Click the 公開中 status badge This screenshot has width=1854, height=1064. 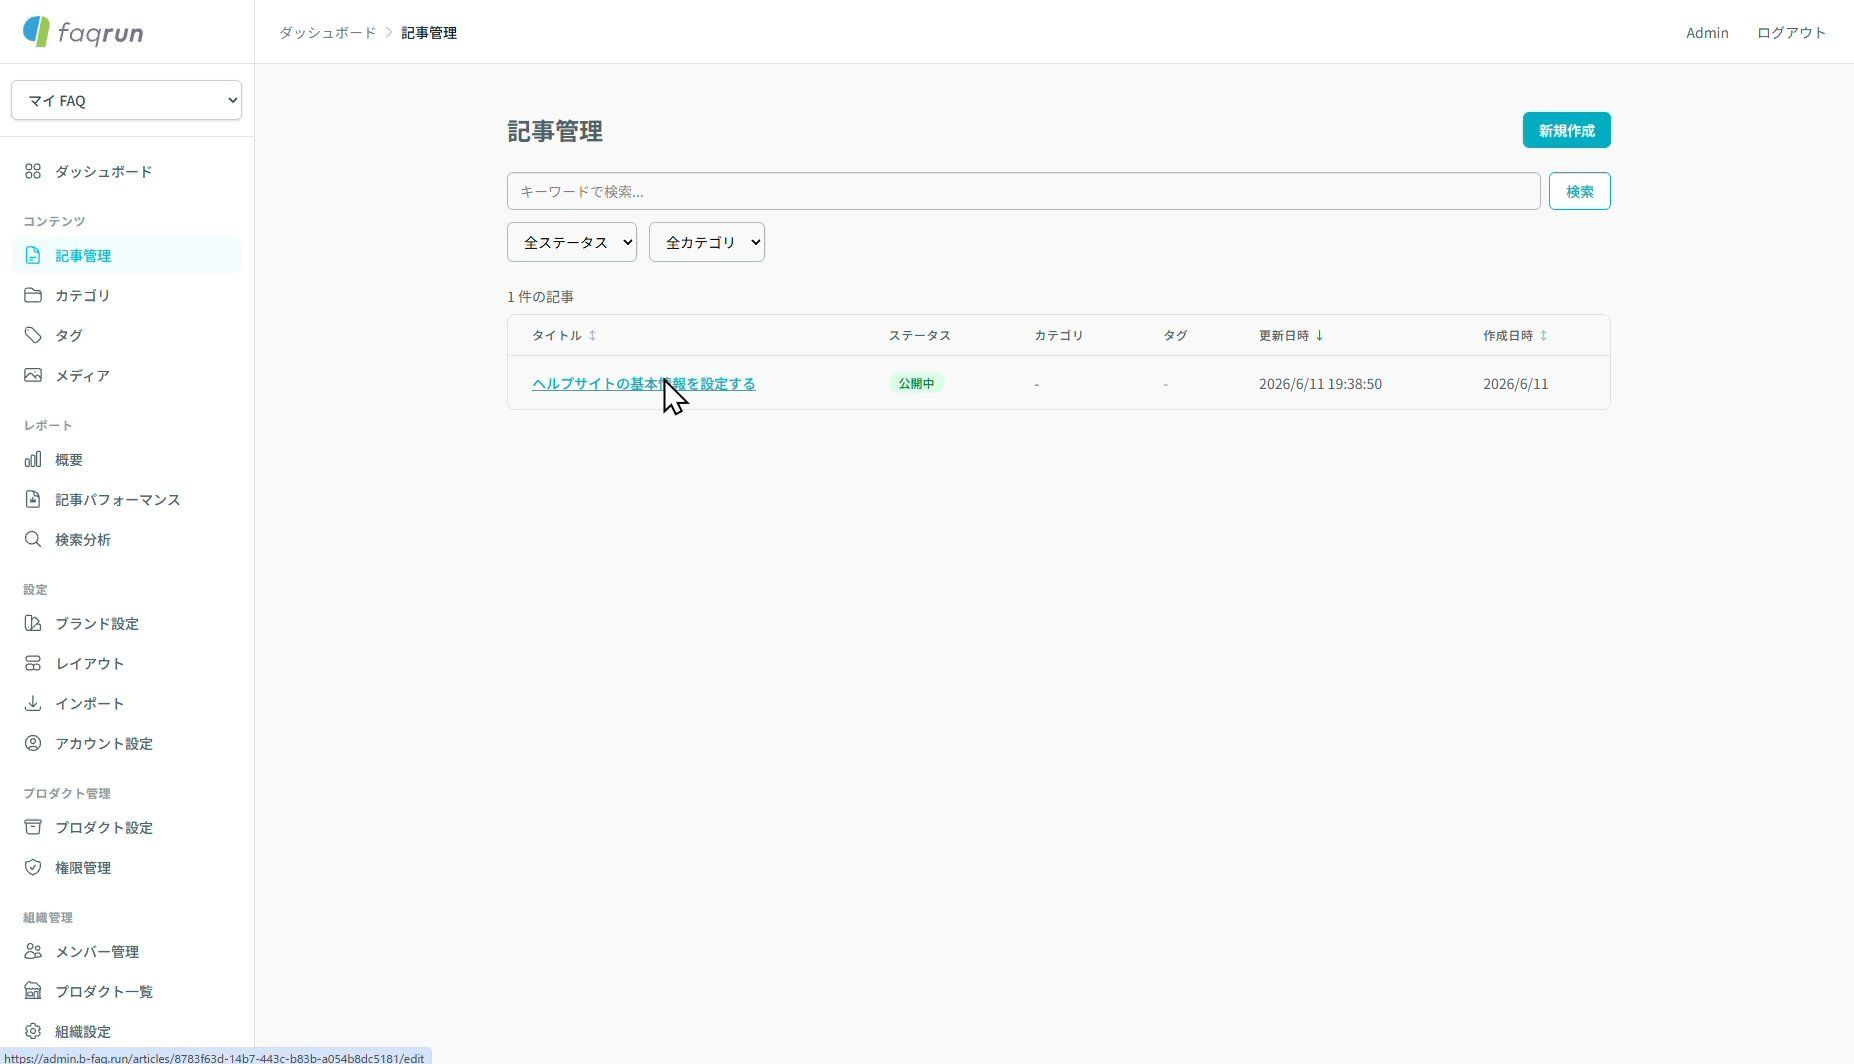916,383
